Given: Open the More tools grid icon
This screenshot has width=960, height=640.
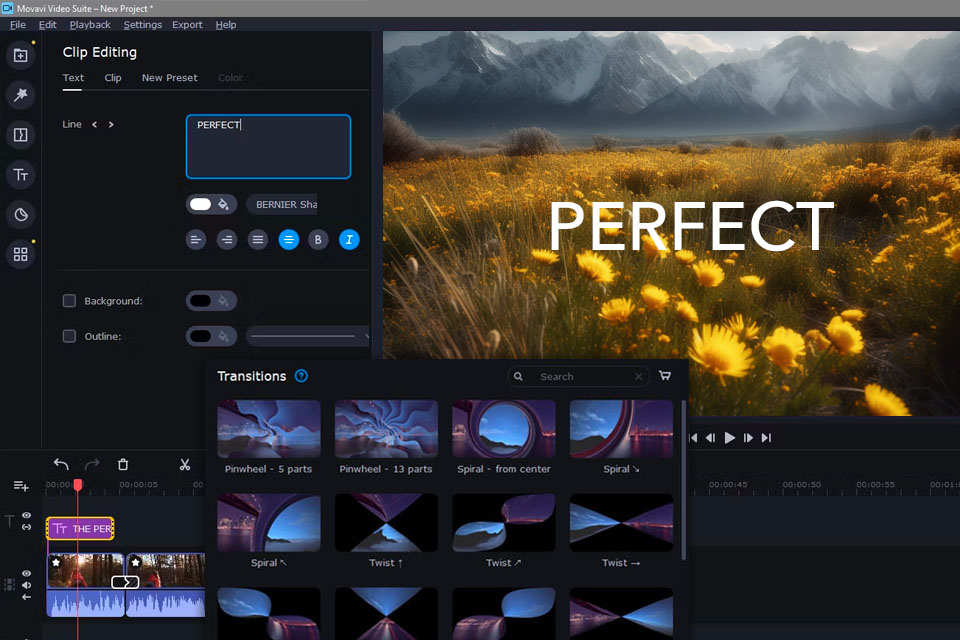Looking at the screenshot, I should tap(20, 254).
